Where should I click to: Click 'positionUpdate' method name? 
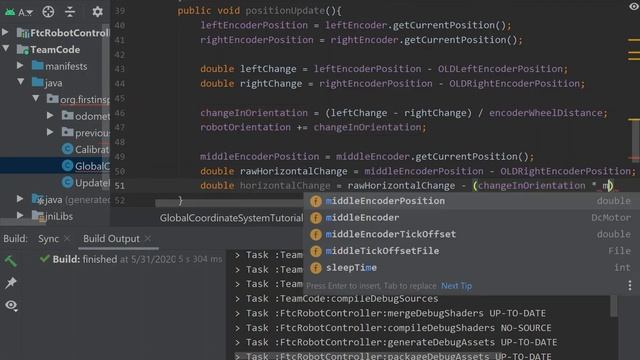click(284, 11)
